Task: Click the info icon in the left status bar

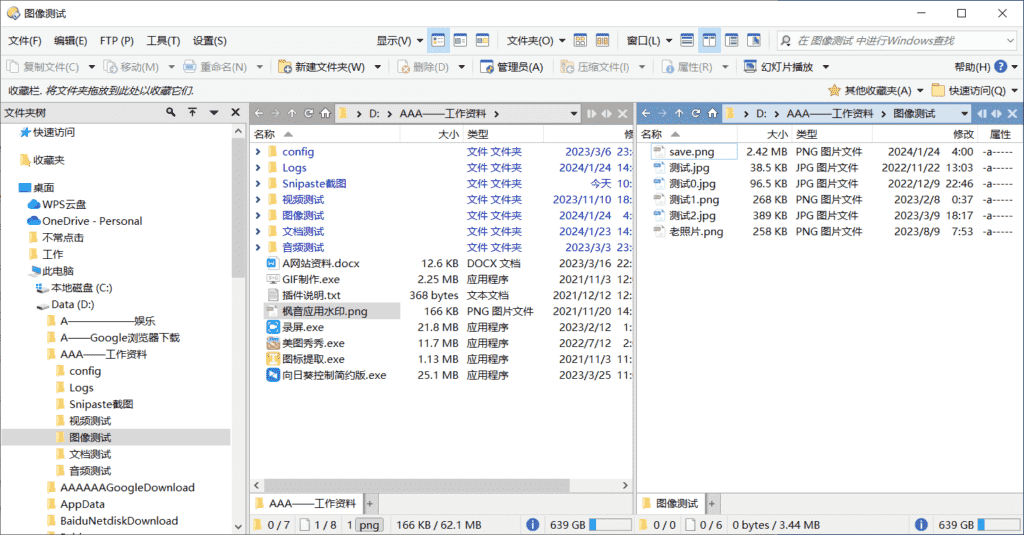Action: pyautogui.click(x=533, y=524)
